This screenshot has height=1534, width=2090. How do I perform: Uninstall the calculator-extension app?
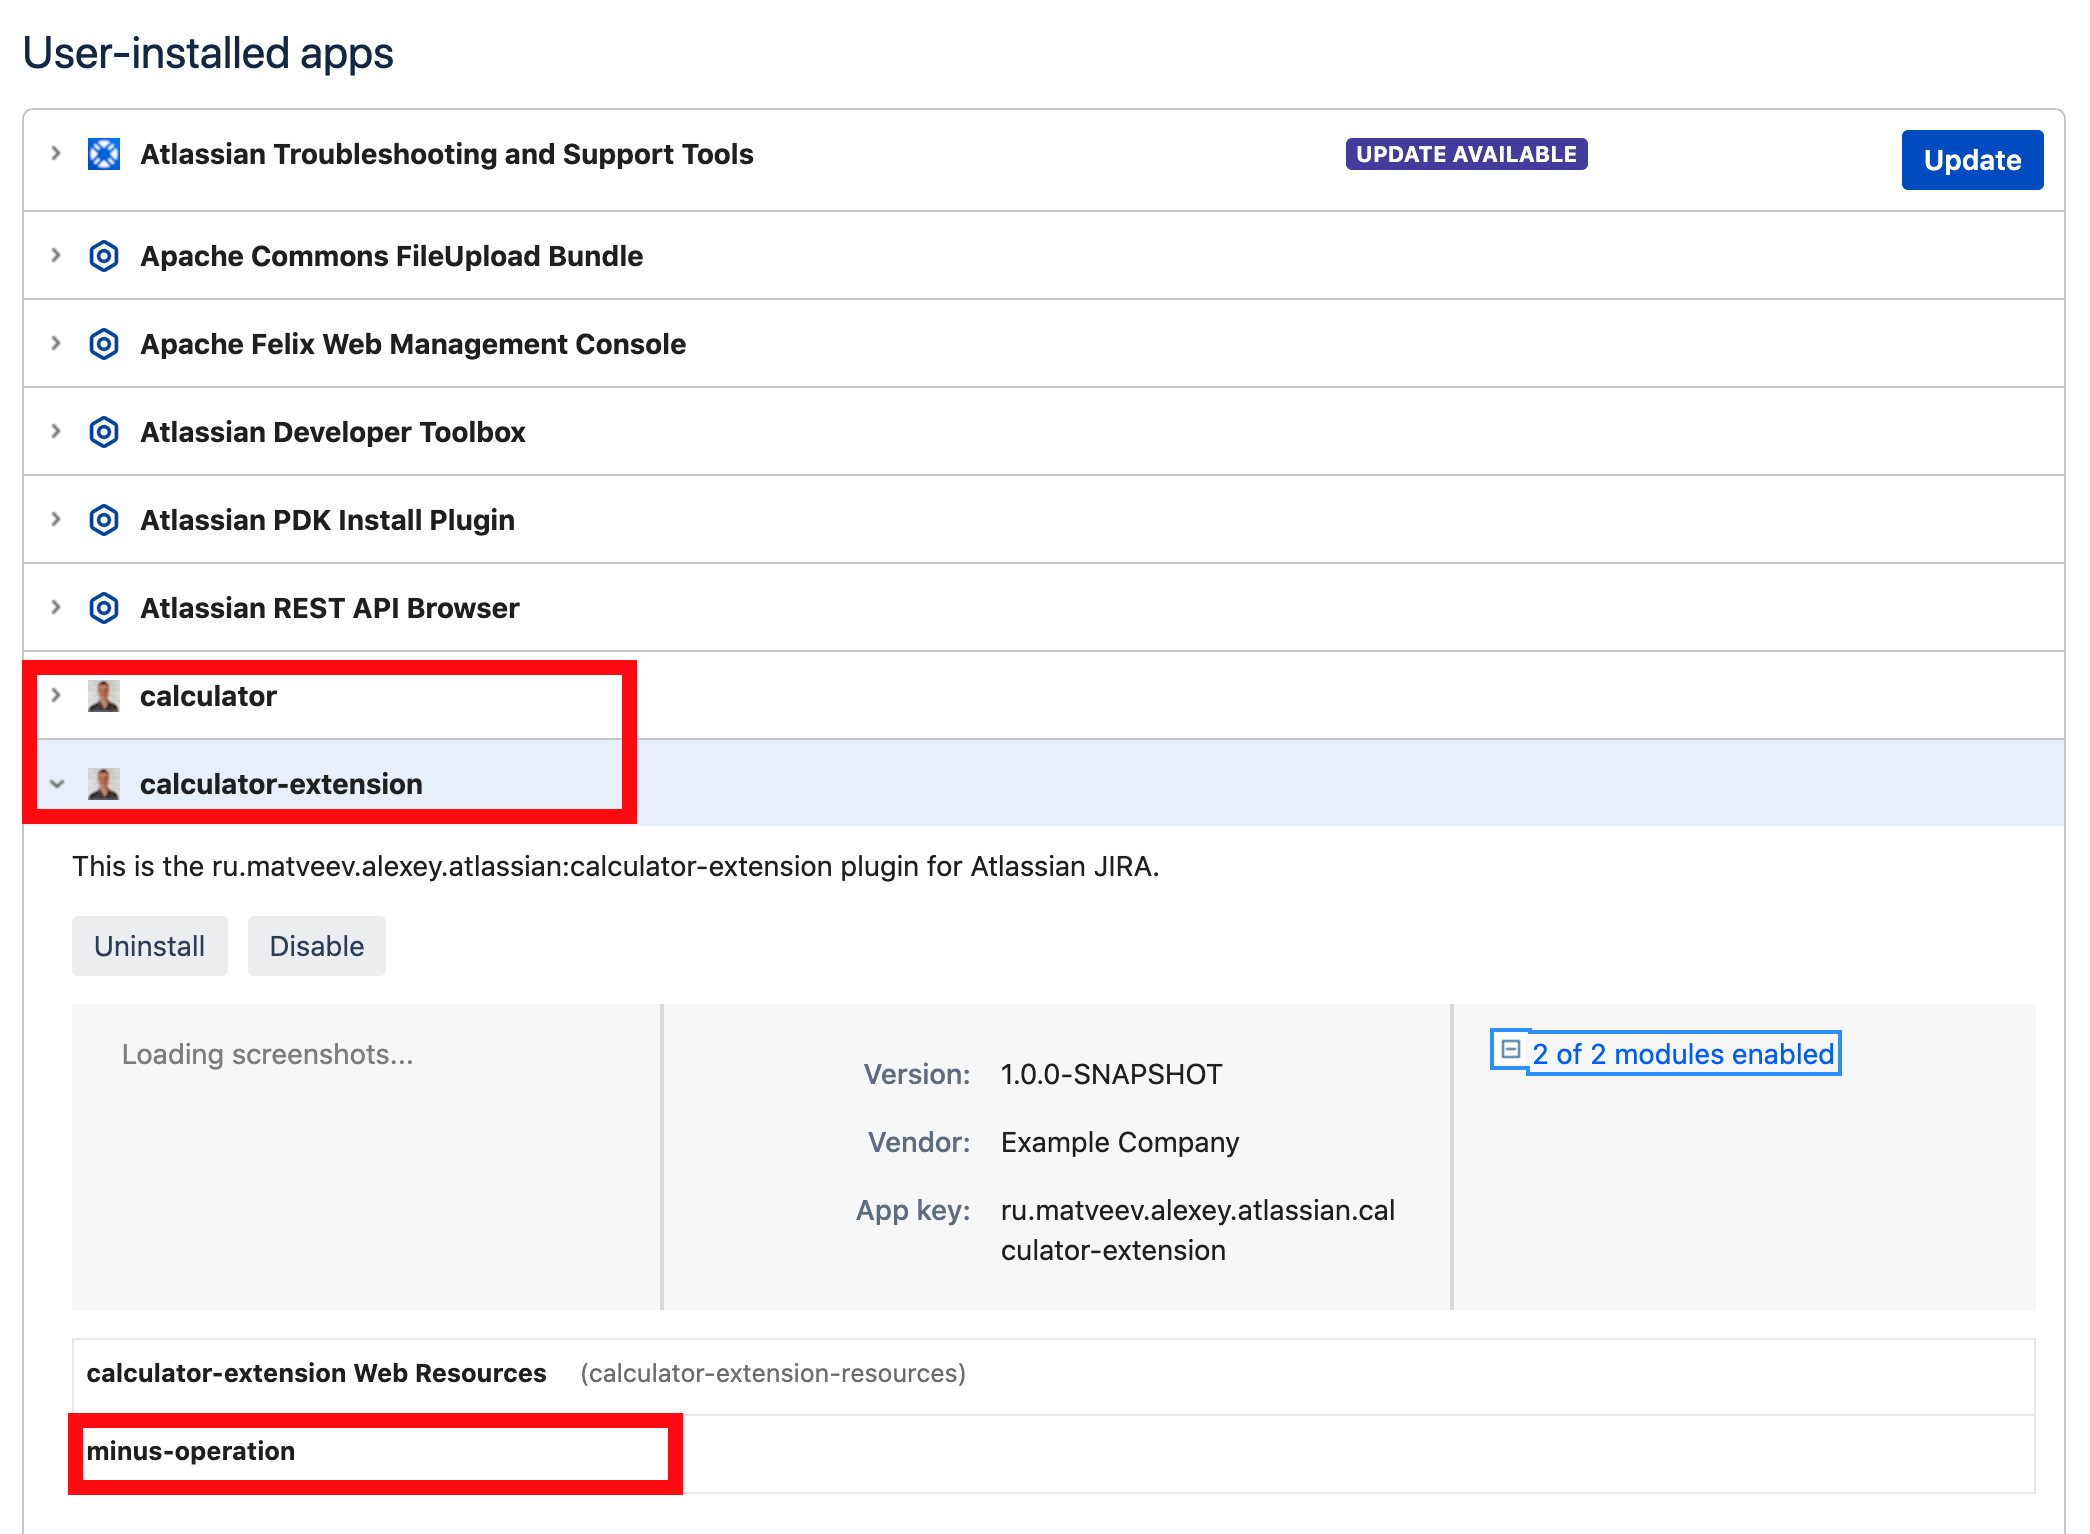149,946
